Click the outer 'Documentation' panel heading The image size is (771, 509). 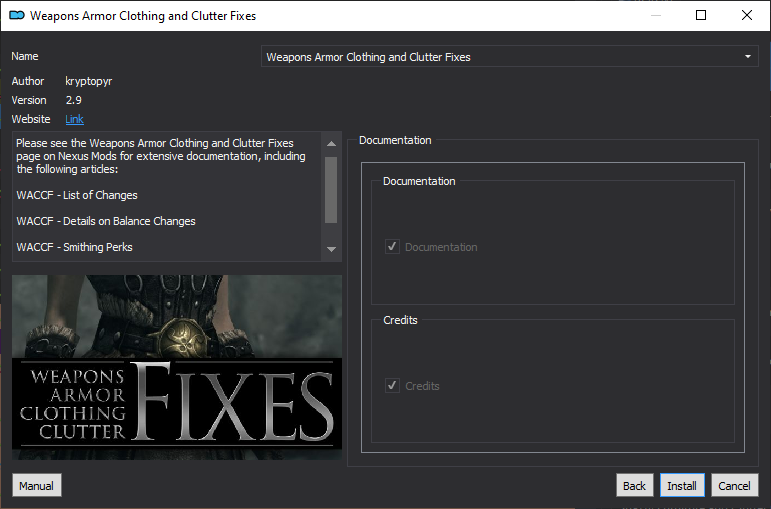pyautogui.click(x=395, y=140)
